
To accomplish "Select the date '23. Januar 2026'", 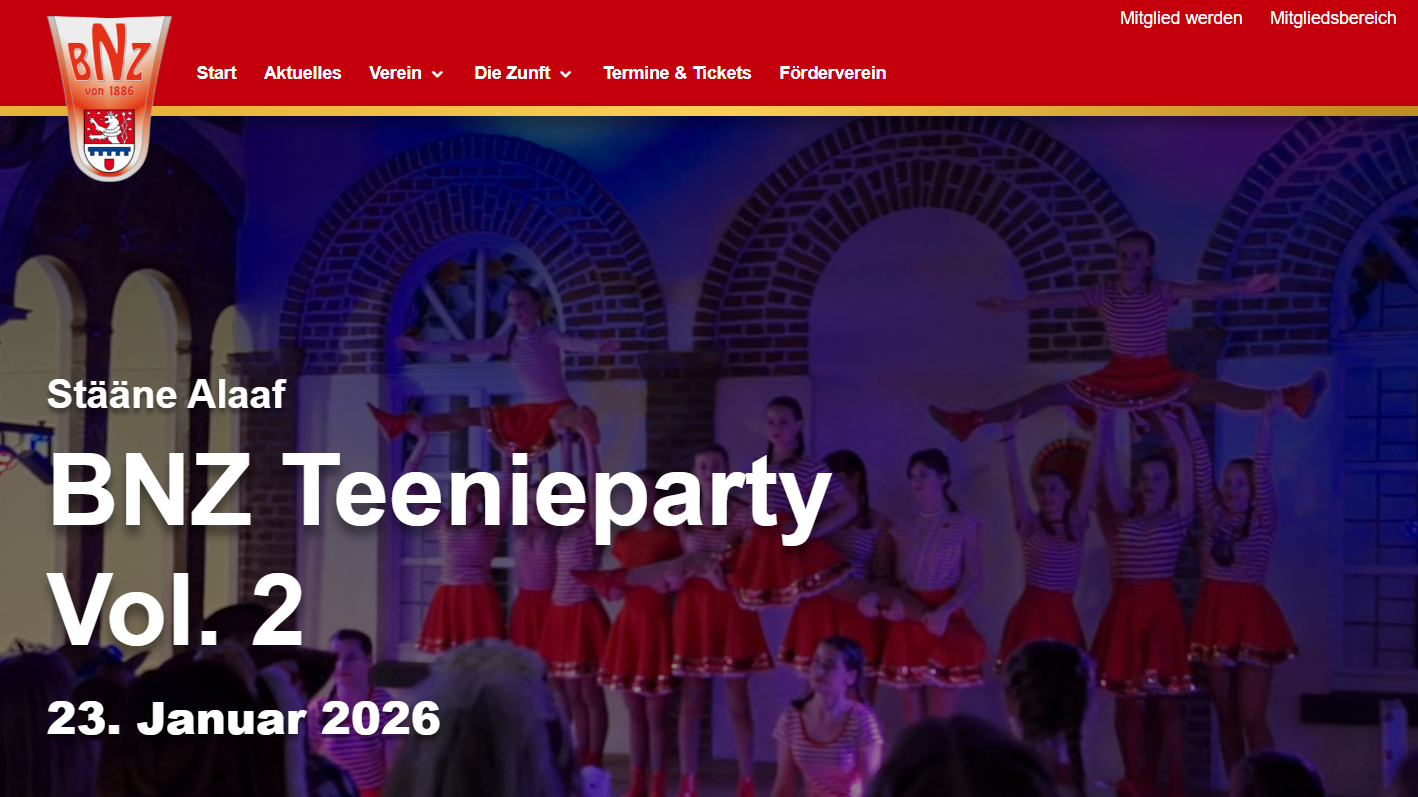I will click(x=244, y=718).
